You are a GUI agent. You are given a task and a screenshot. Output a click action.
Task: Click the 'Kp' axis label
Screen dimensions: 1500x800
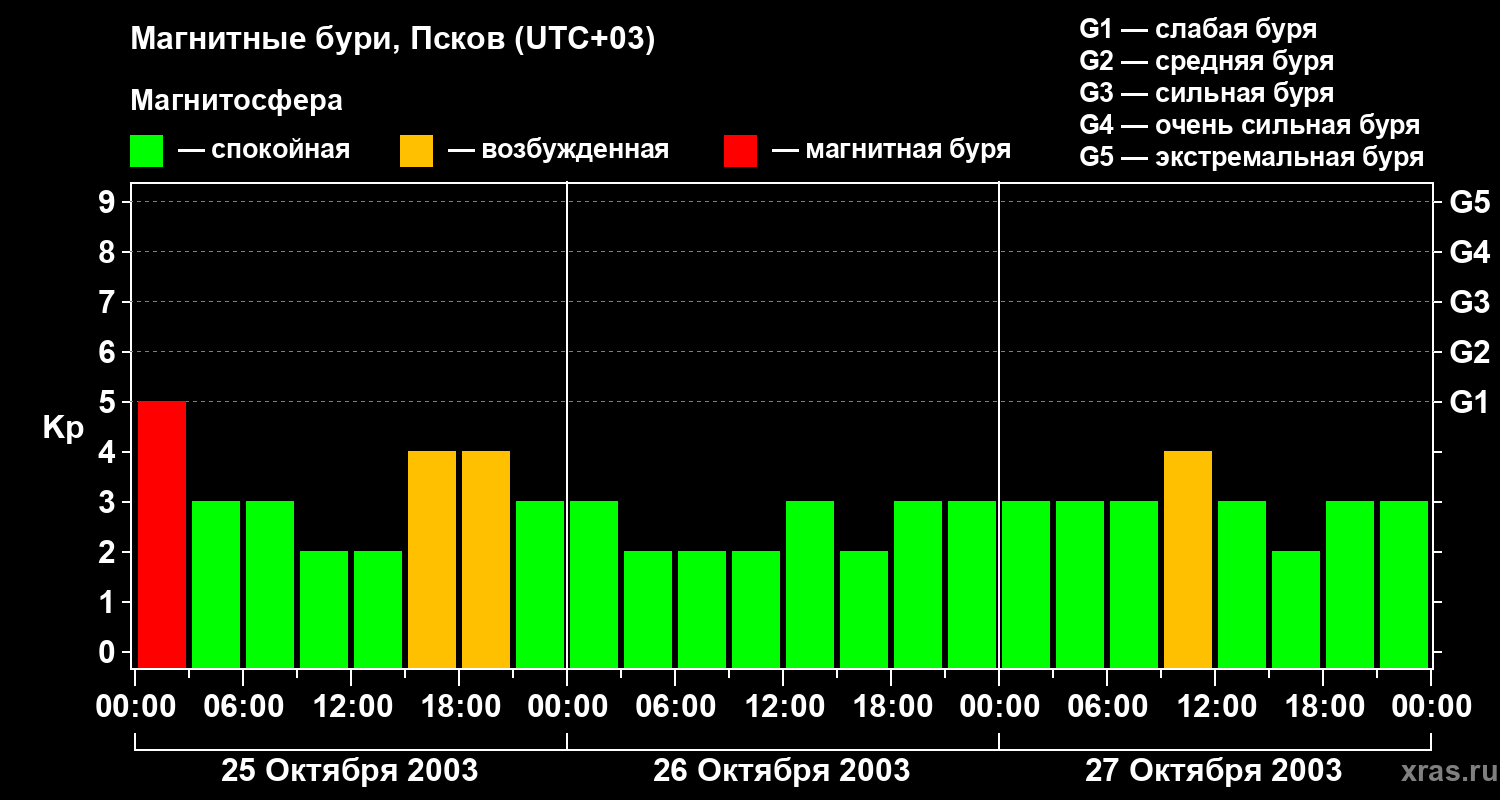63,429
